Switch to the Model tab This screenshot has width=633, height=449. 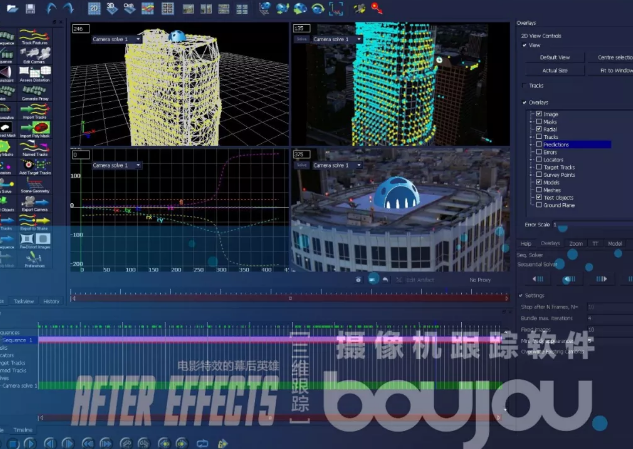point(615,243)
